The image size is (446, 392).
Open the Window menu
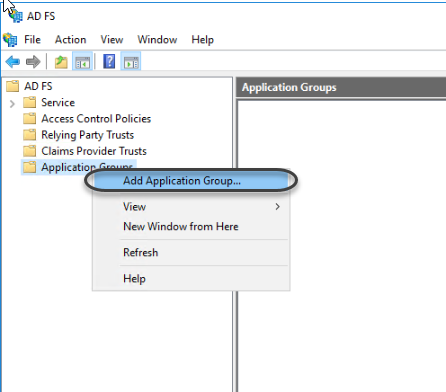click(x=157, y=40)
